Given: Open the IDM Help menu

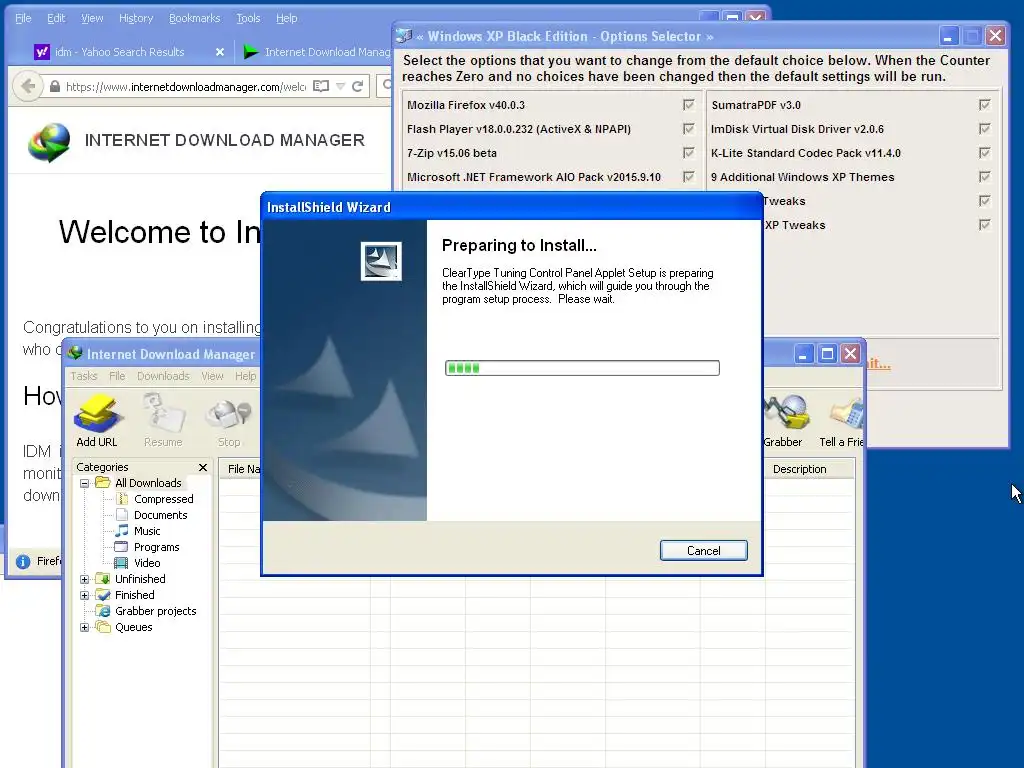Looking at the screenshot, I should pos(246,376).
